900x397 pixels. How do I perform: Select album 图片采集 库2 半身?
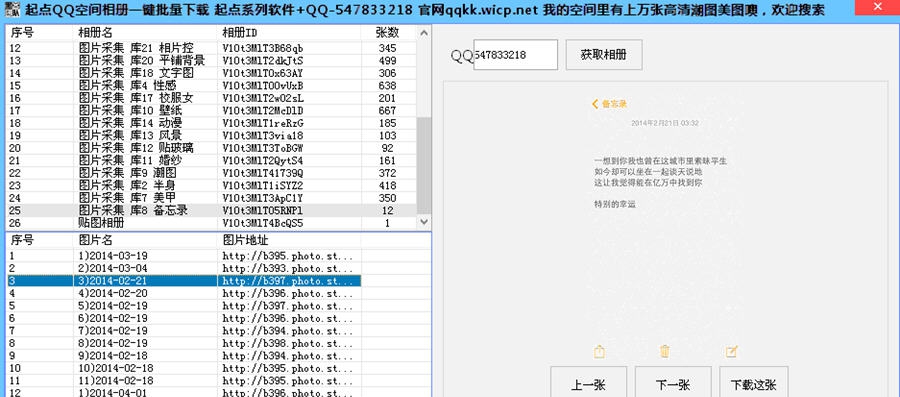point(127,185)
